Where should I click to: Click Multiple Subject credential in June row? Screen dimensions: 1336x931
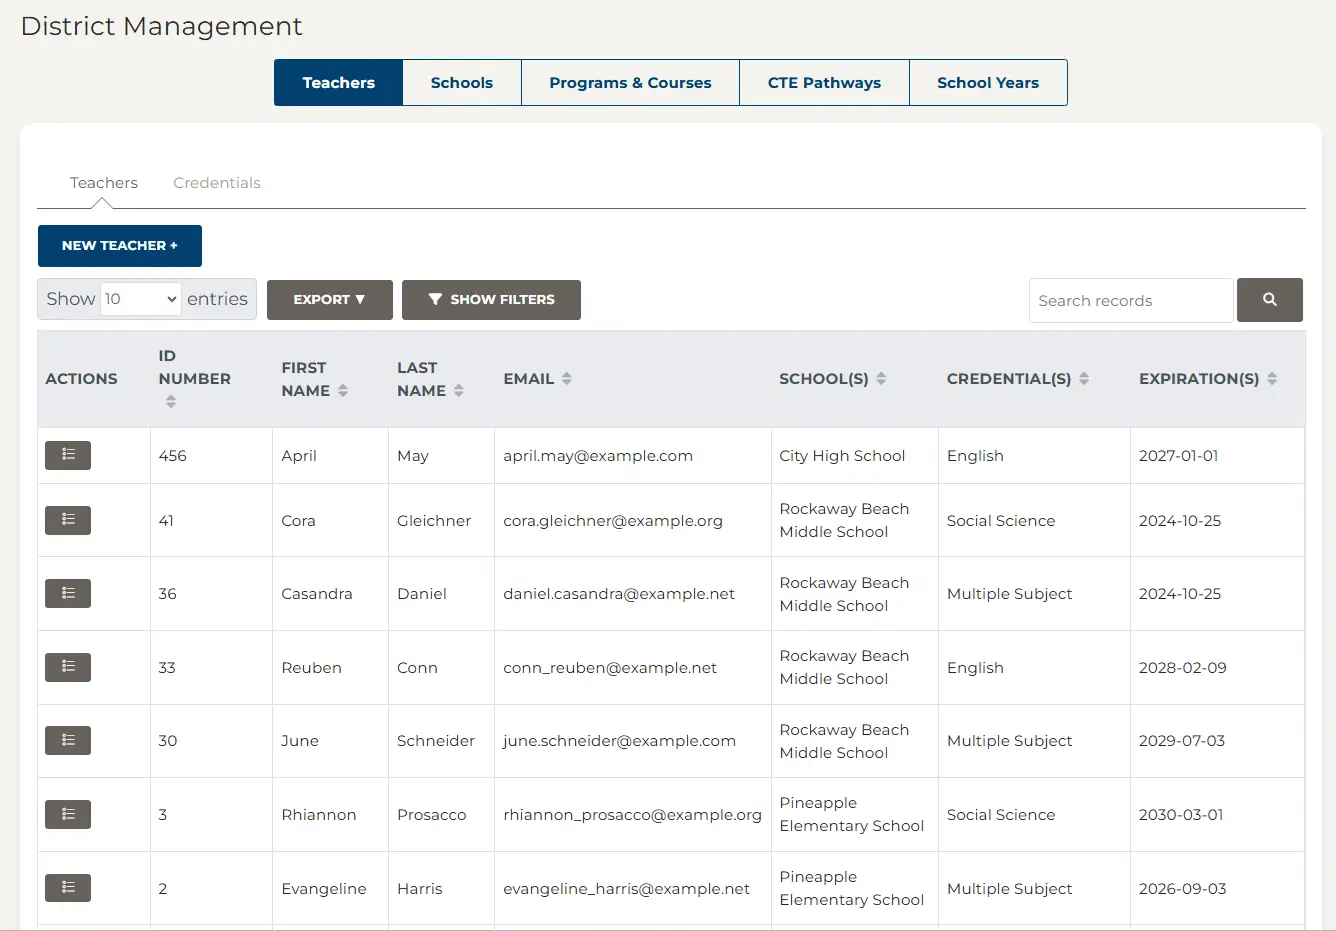point(1009,741)
